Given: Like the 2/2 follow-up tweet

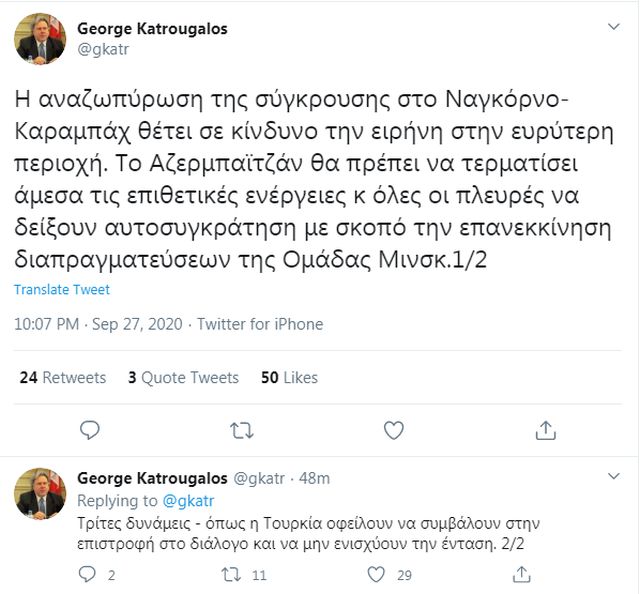Looking at the screenshot, I should [x=377, y=575].
